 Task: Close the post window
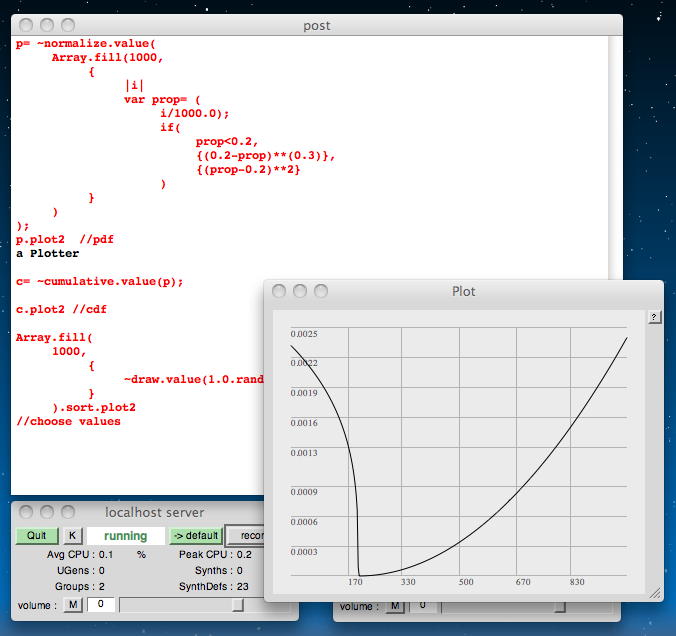click(x=26, y=25)
